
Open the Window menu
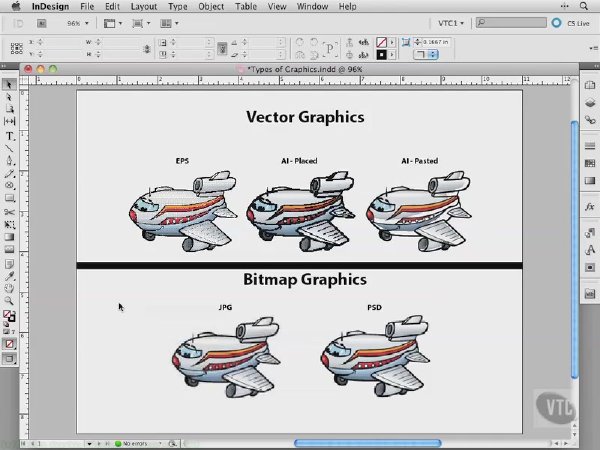tap(312, 6)
